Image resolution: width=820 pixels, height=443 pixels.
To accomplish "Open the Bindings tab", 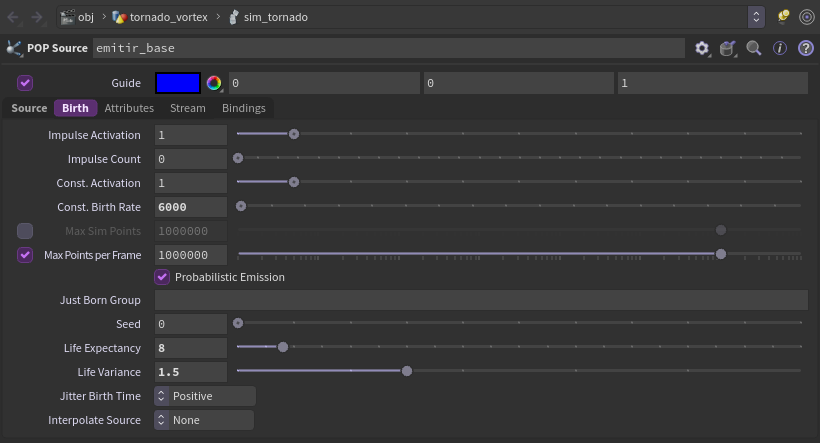I will tap(244, 108).
